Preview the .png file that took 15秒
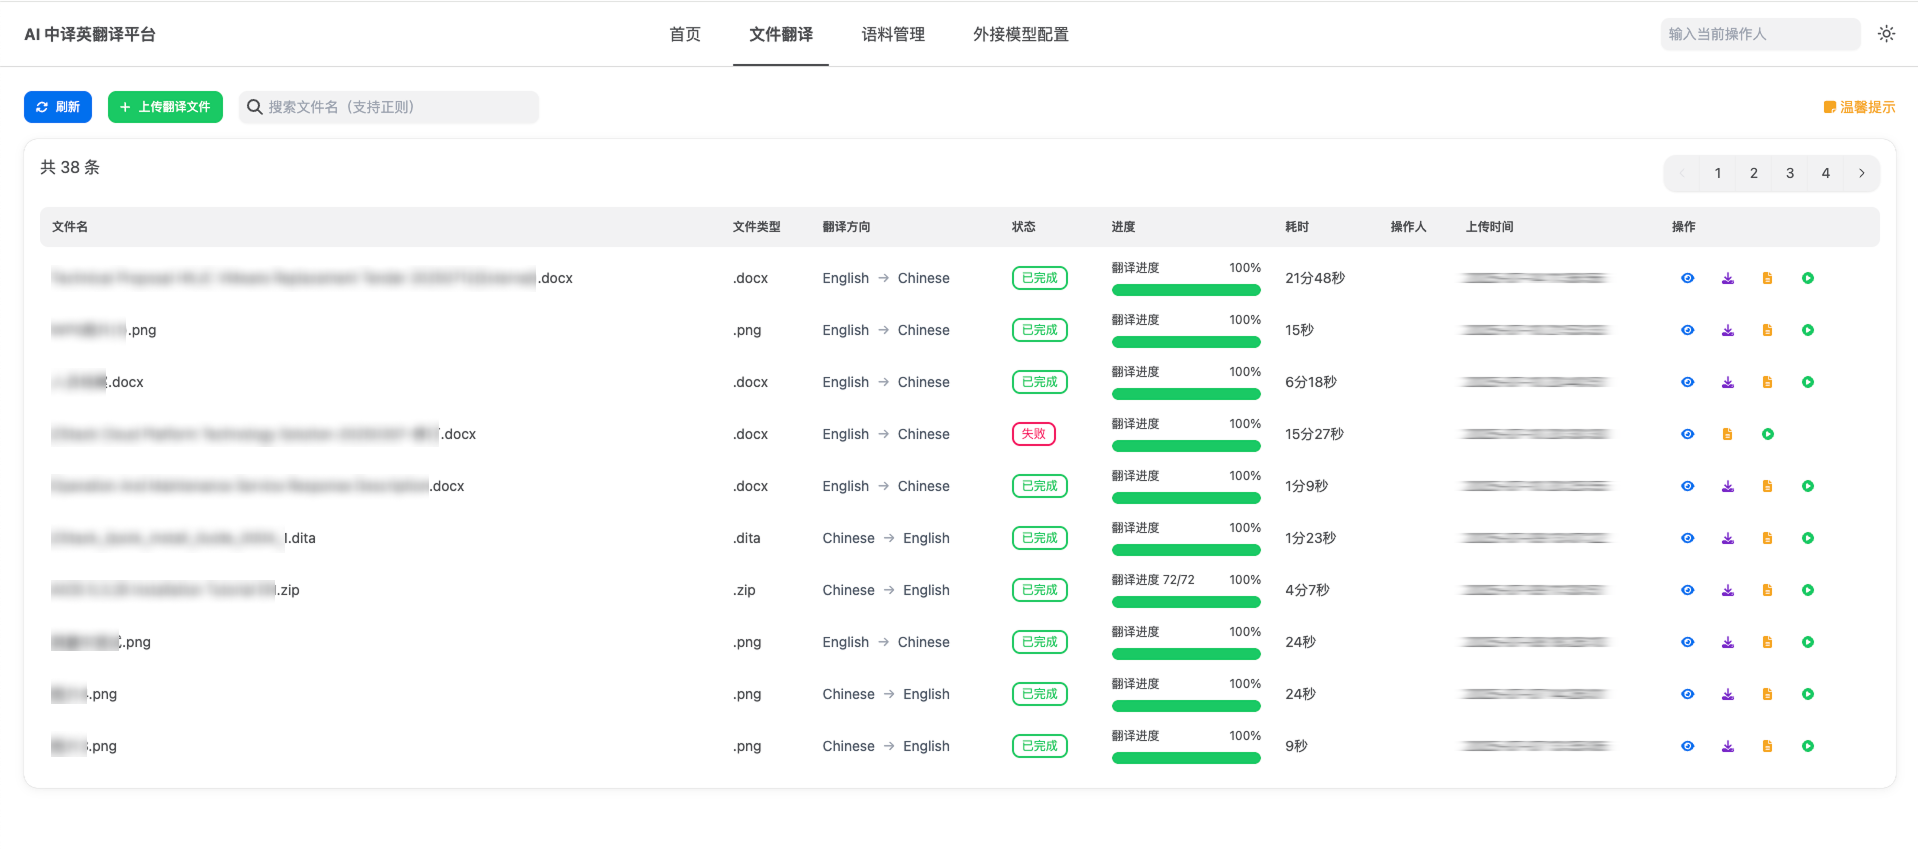Viewport: 1918px width, 851px height. (1687, 330)
